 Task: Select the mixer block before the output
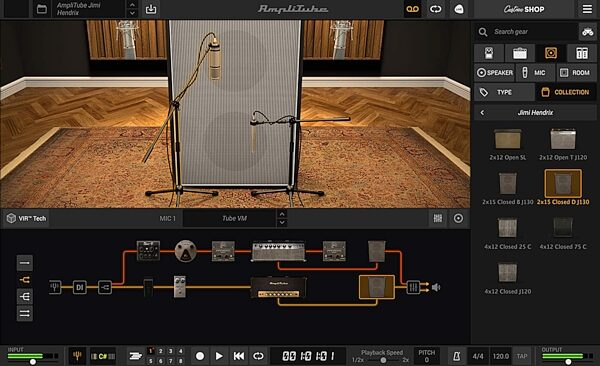413,287
